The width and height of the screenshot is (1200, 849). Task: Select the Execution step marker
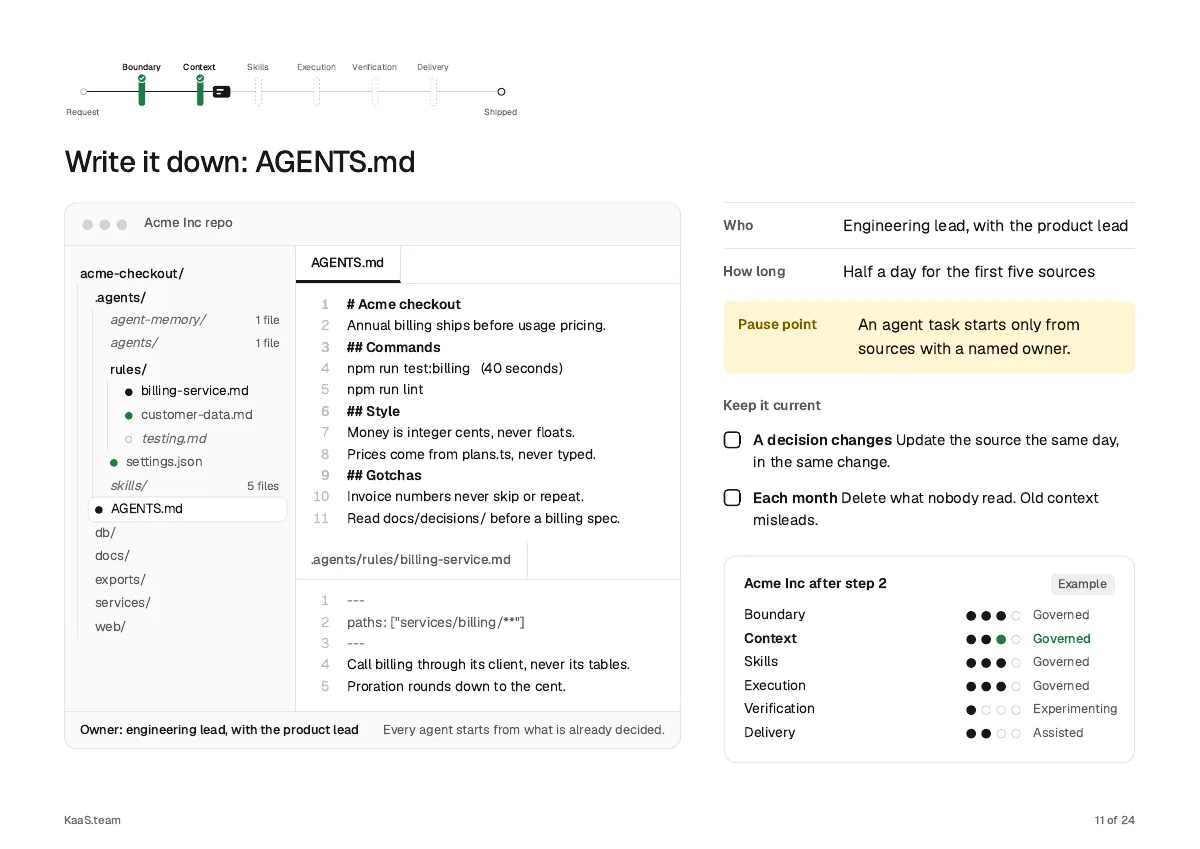tap(316, 92)
